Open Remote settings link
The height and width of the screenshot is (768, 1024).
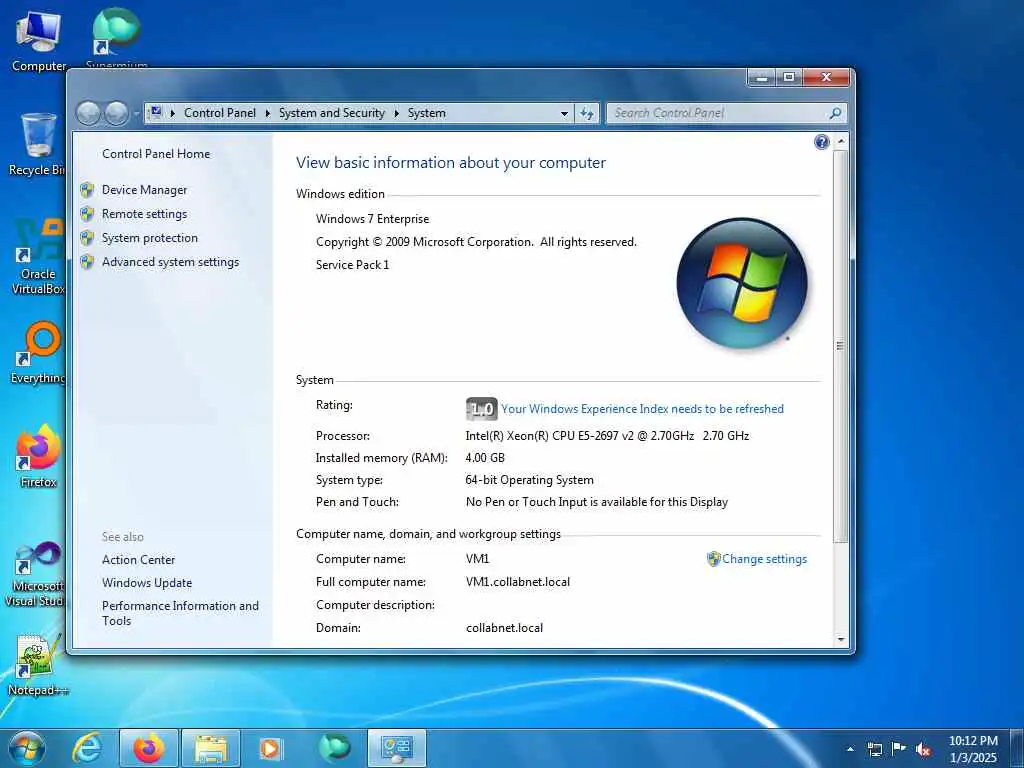coord(144,214)
